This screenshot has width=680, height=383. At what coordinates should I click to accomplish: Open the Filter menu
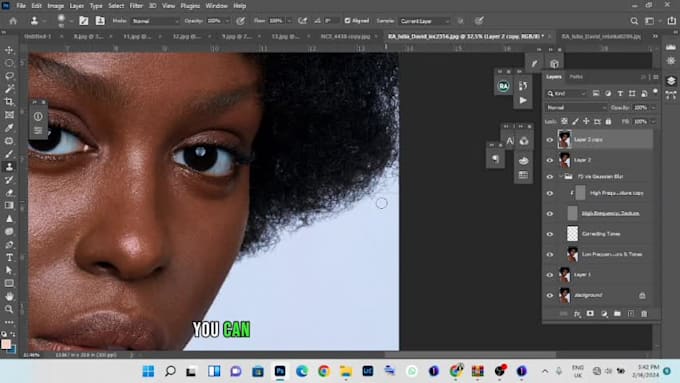pos(136,6)
